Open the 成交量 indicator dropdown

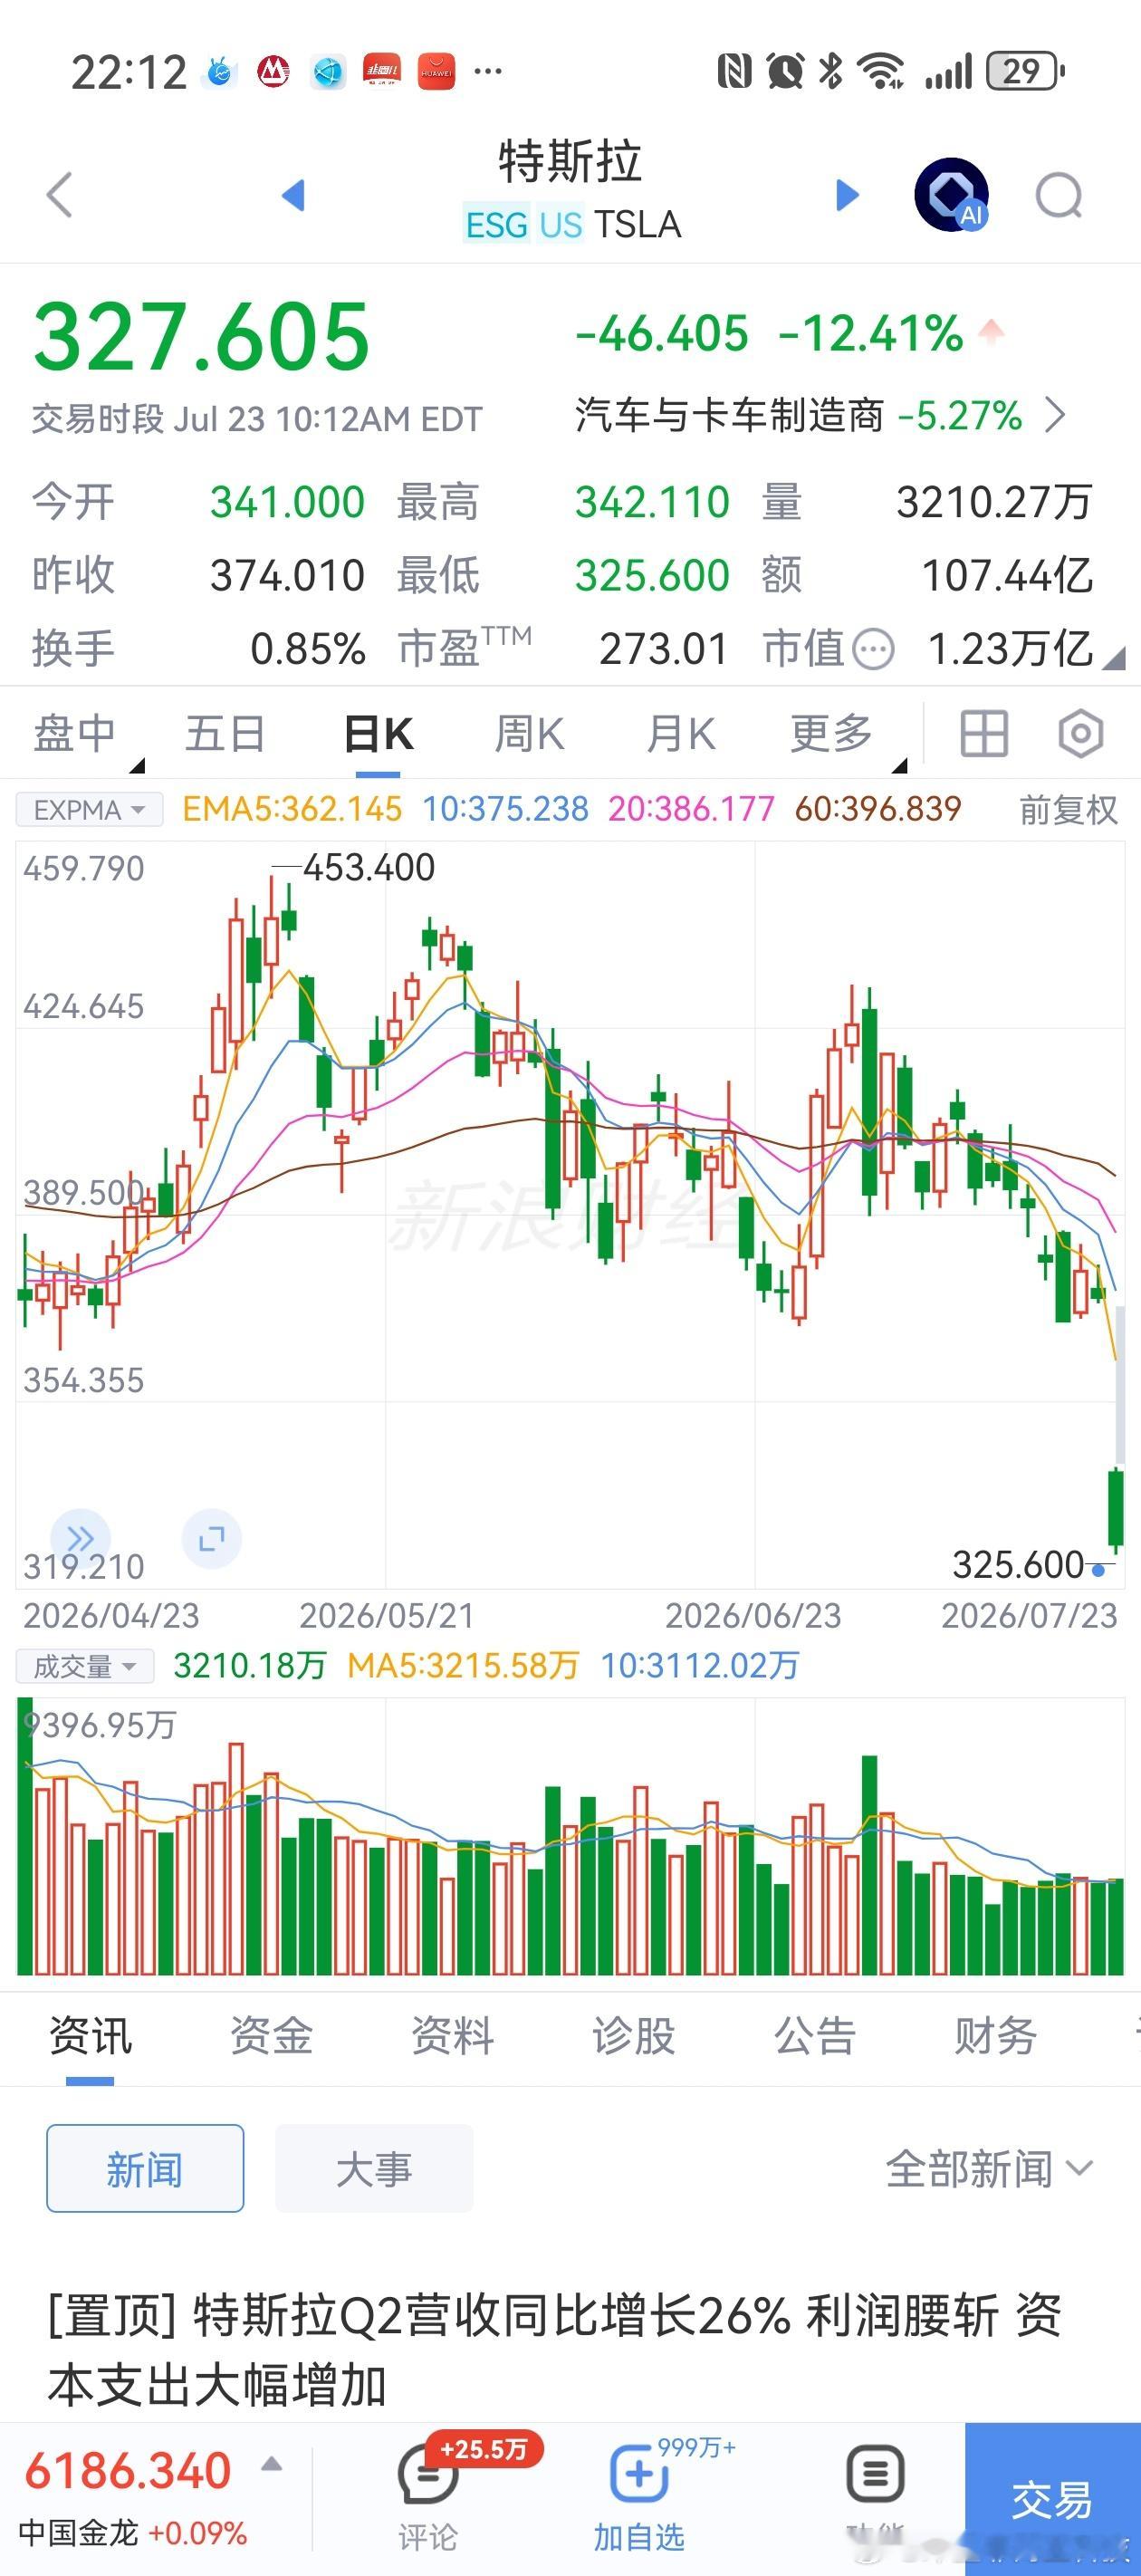(84, 1666)
